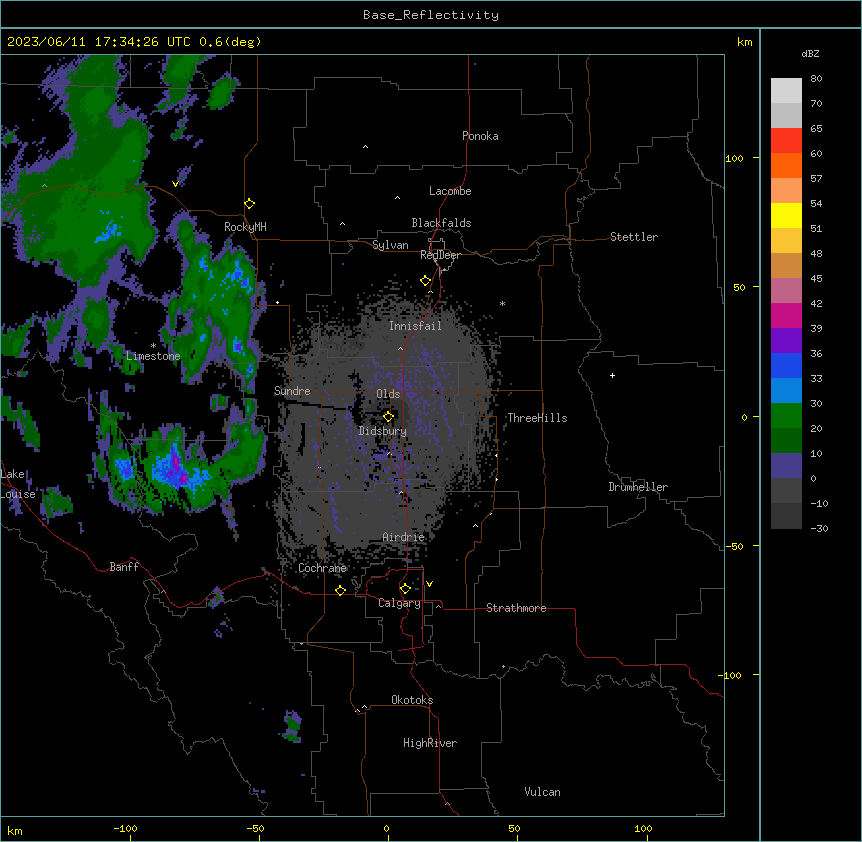Click the -100 tick on the bottom axis
The height and width of the screenshot is (842, 862).
coord(125,828)
